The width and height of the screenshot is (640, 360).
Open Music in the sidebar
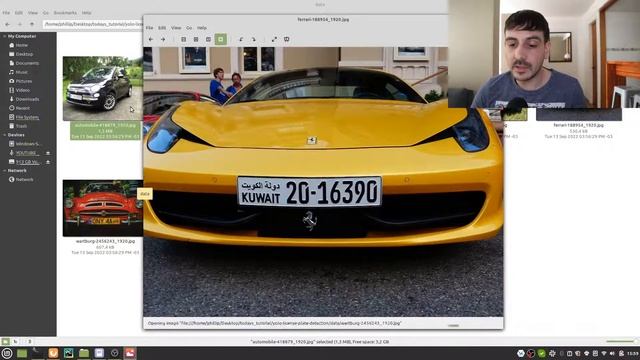coord(21,72)
